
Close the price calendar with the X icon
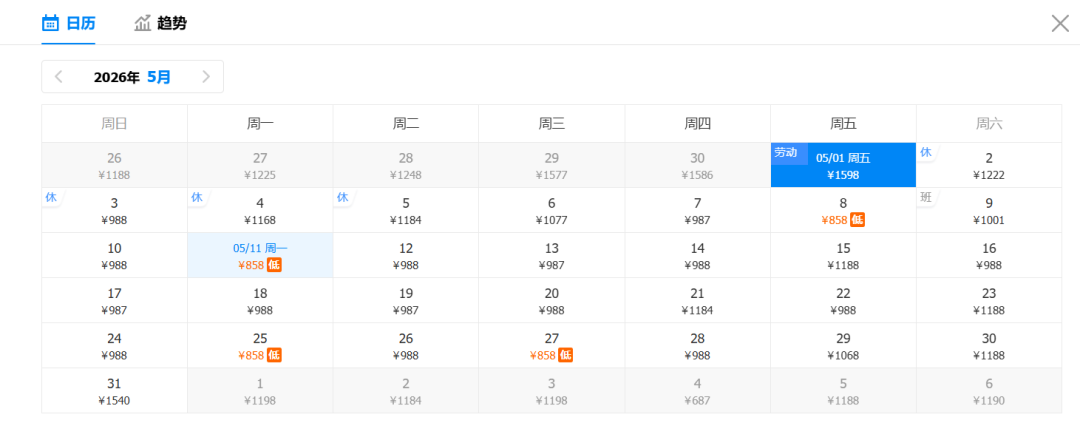(x=1060, y=23)
